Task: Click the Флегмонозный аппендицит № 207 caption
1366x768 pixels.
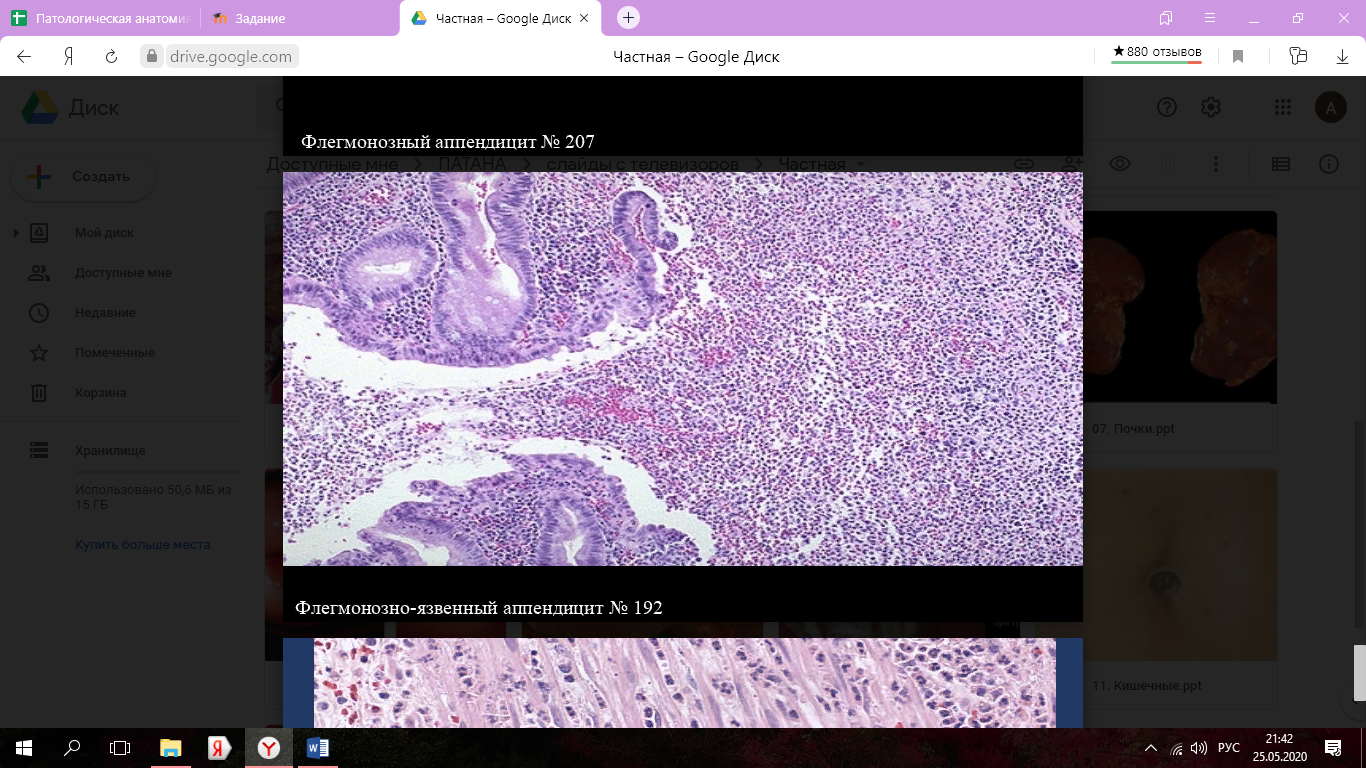Action: (x=448, y=142)
